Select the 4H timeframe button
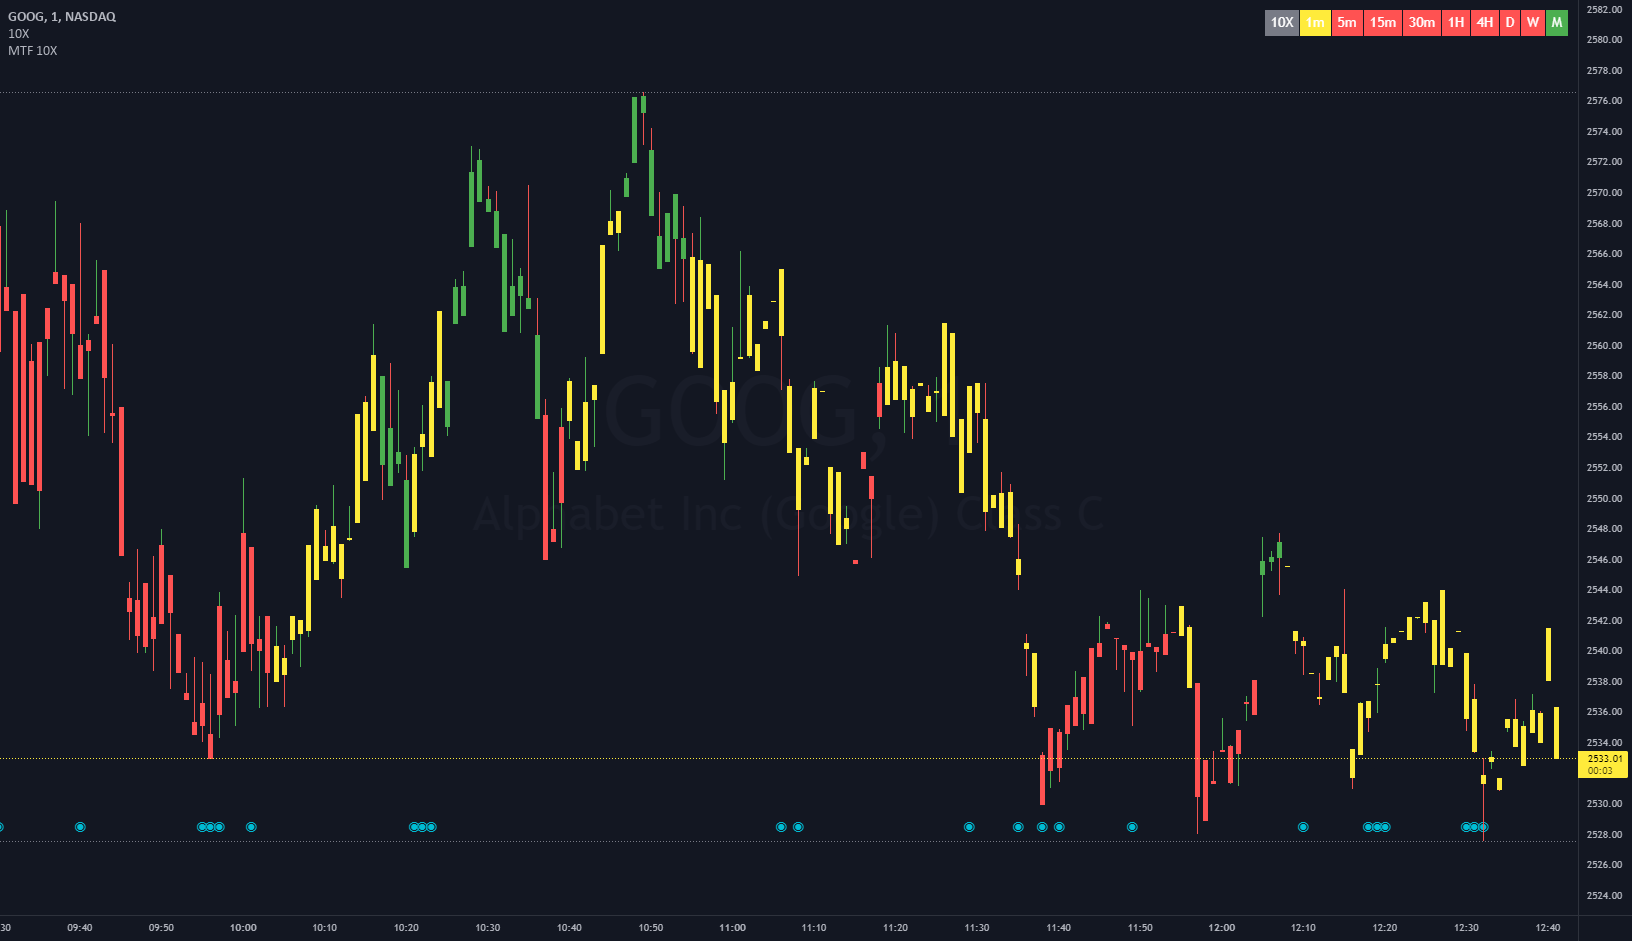Screen dimensions: 1632x941 (x=1484, y=22)
